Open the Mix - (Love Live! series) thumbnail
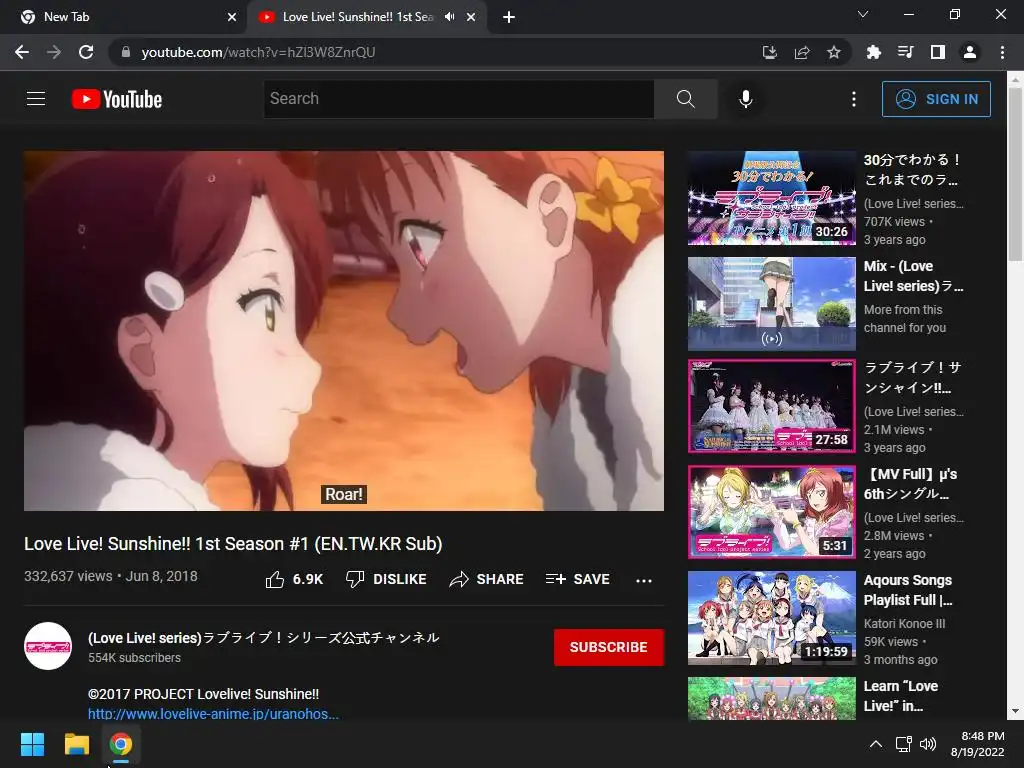The height and width of the screenshot is (768, 1024). click(771, 304)
